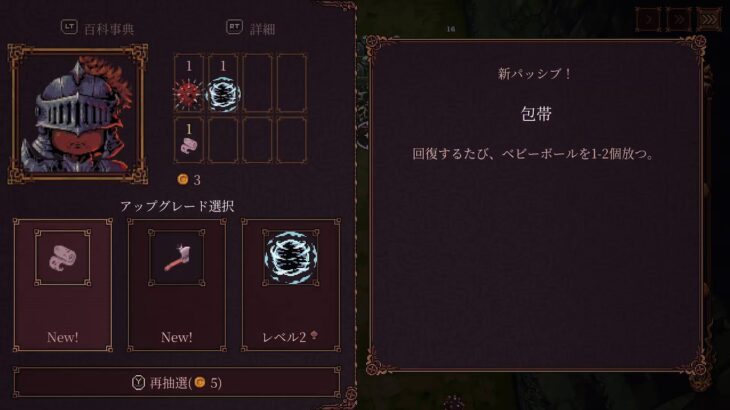Click the lightning orb inventory slot
730x410 pixels.
pos(223,83)
